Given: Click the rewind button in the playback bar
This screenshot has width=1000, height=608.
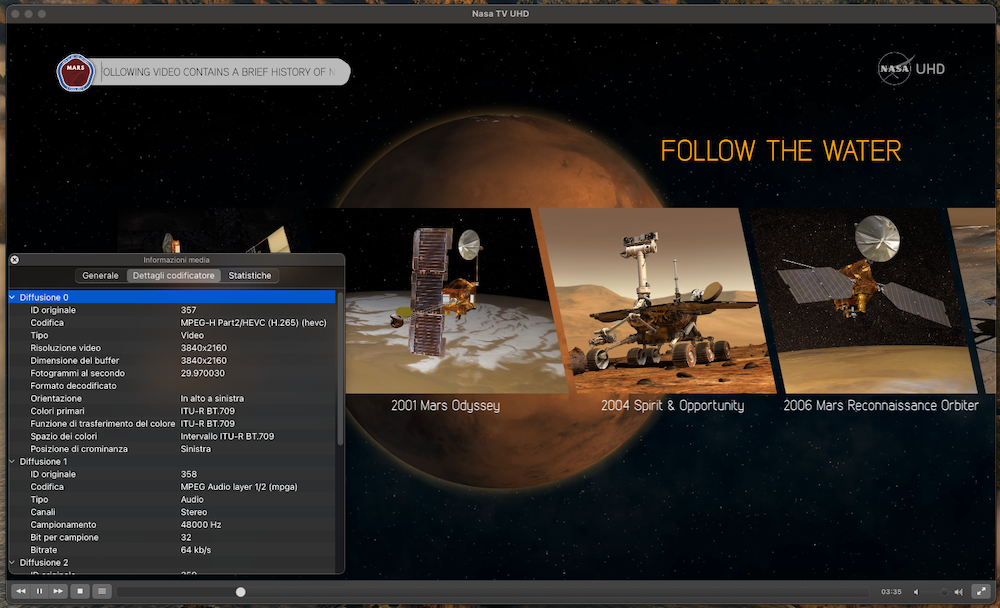Looking at the screenshot, I should 20,591.
